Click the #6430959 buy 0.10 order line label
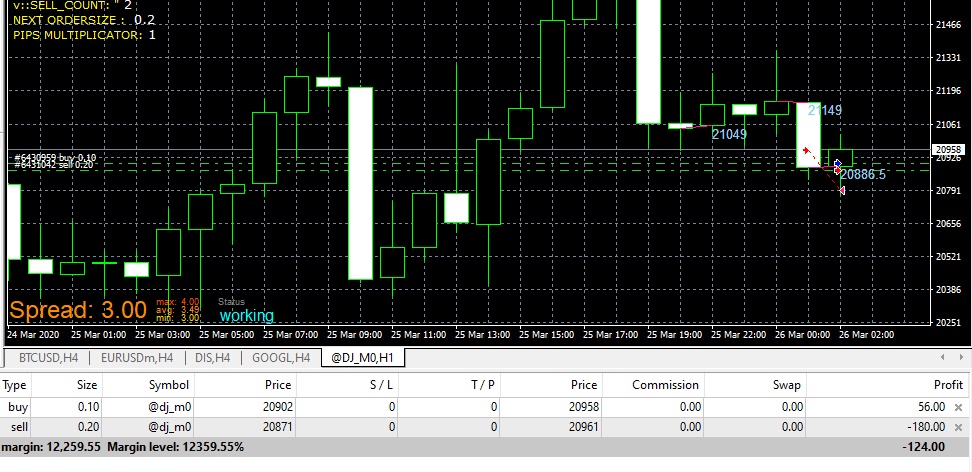 click(x=55, y=158)
